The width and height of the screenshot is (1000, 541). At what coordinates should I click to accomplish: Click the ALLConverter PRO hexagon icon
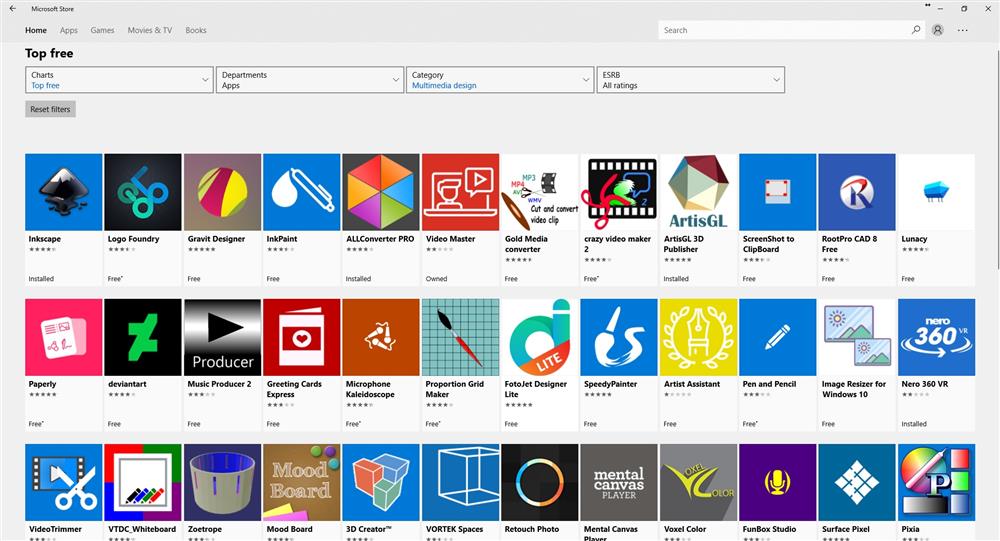381,192
